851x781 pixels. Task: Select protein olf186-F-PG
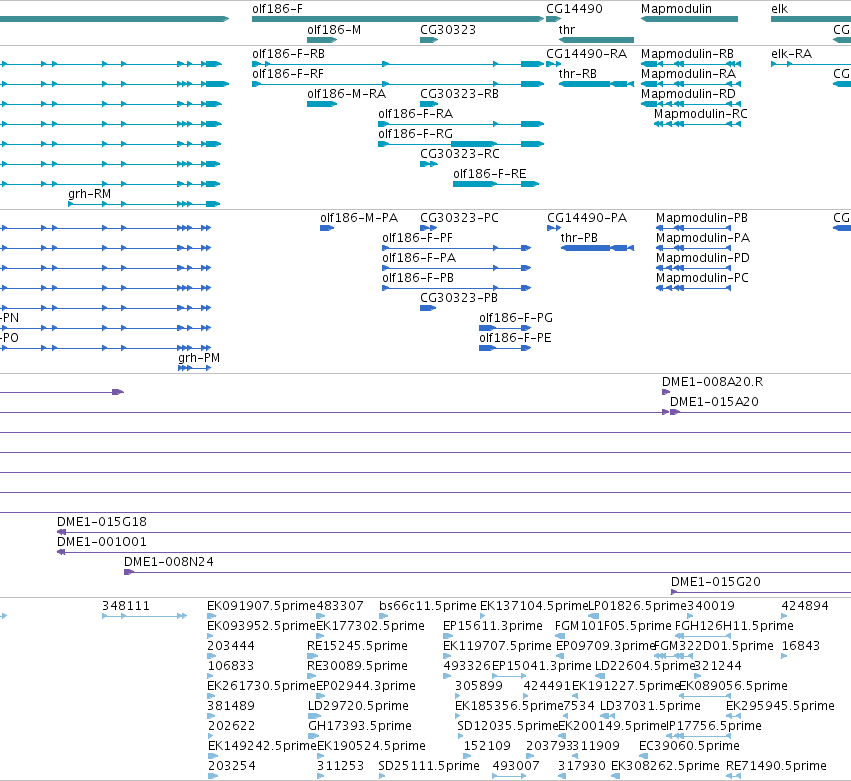(x=505, y=328)
